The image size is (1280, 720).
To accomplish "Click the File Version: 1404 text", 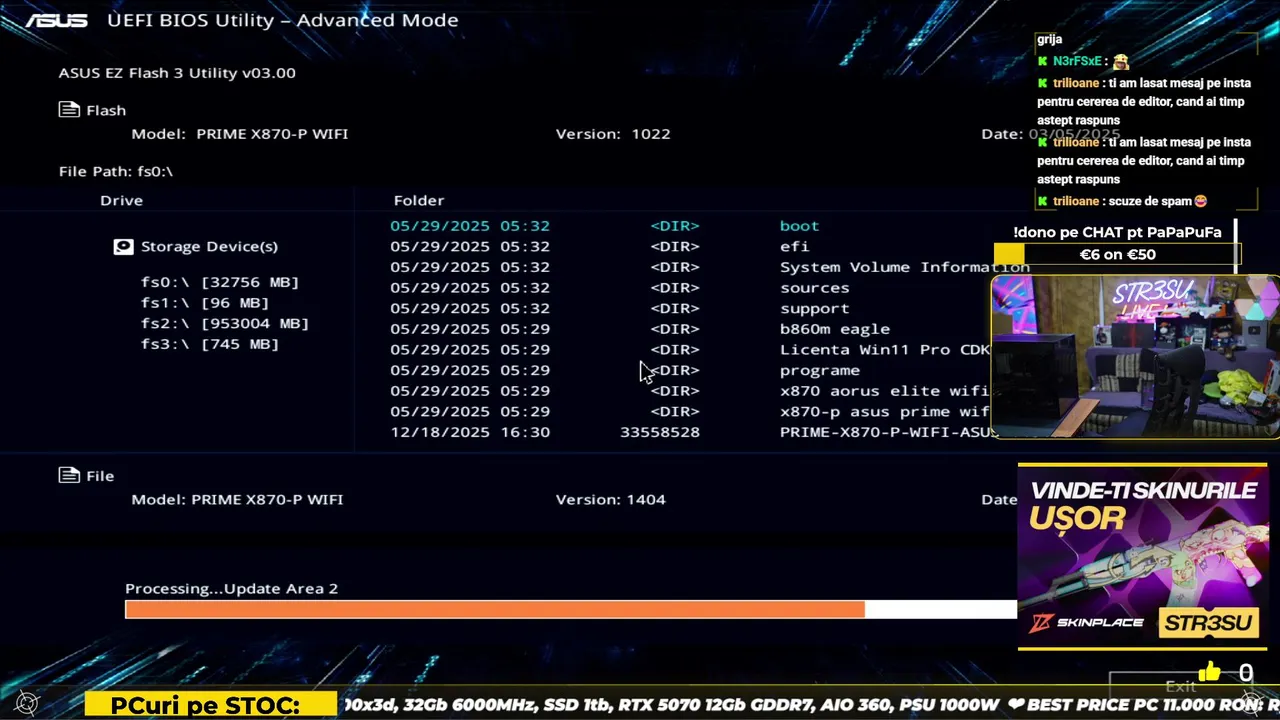I will [x=611, y=499].
